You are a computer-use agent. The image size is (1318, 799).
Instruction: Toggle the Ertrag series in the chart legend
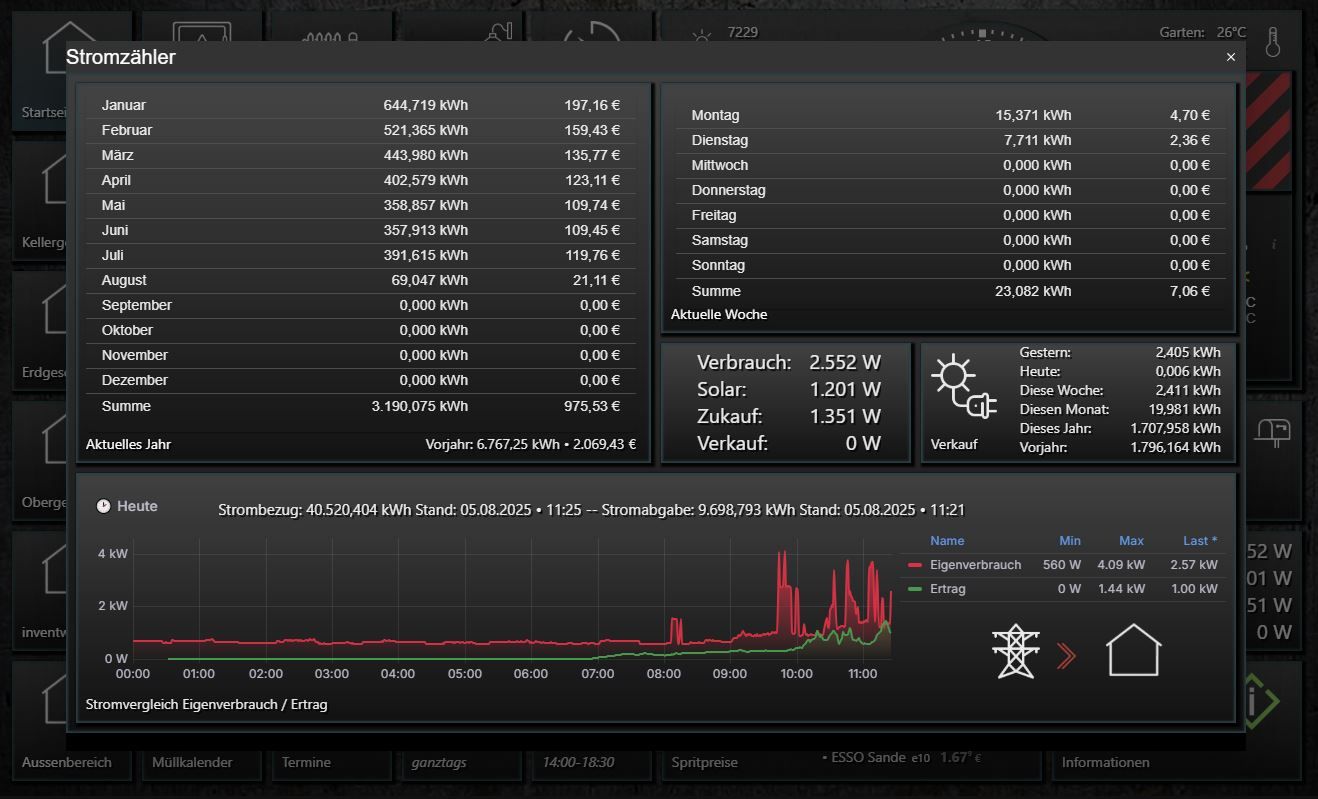click(947, 589)
